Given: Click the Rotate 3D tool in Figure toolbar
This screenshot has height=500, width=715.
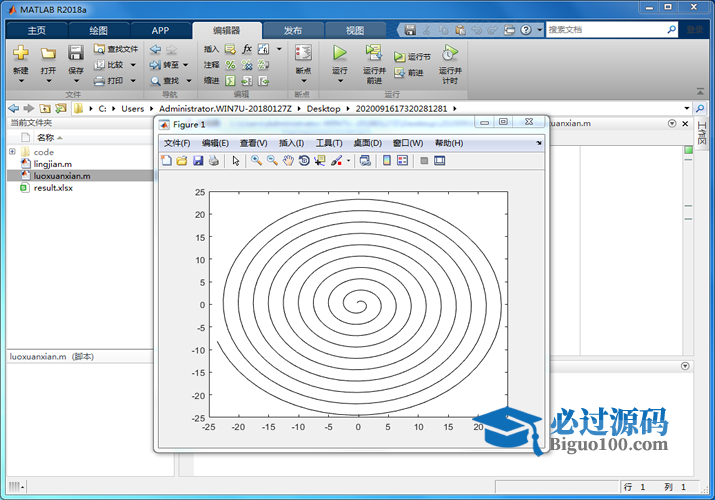Looking at the screenshot, I should pyautogui.click(x=304, y=160).
